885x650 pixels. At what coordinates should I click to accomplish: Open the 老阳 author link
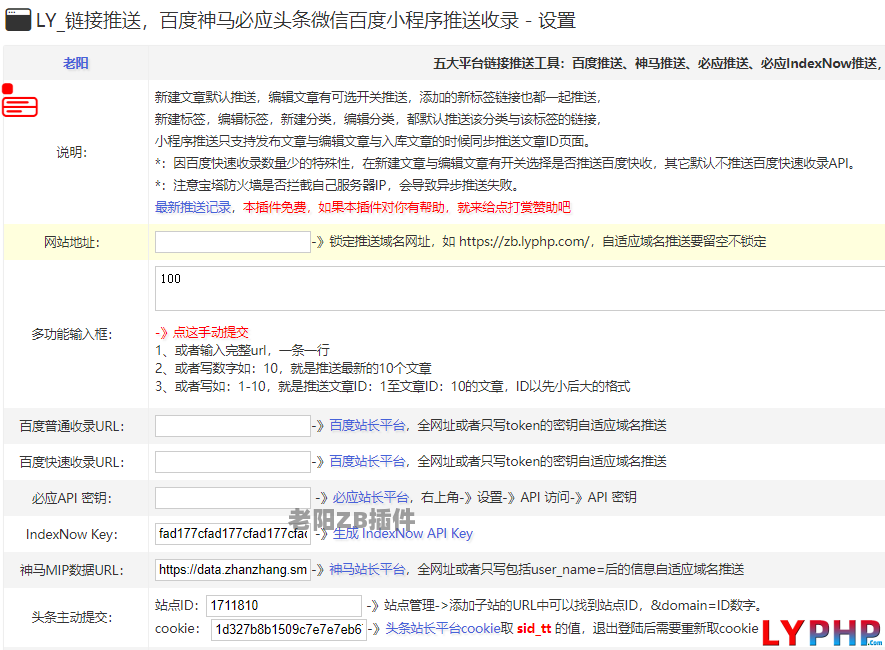pos(76,63)
